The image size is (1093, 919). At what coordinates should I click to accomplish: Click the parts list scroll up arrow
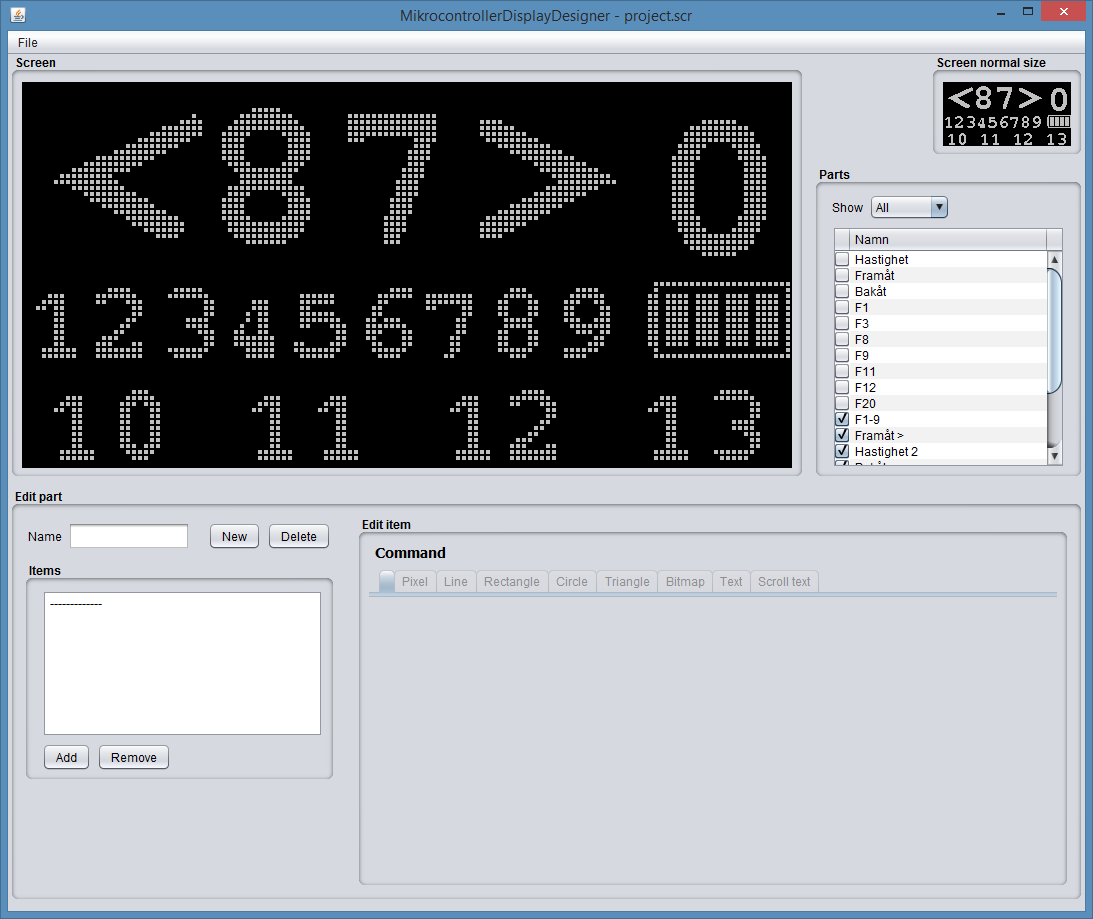[x=1055, y=259]
